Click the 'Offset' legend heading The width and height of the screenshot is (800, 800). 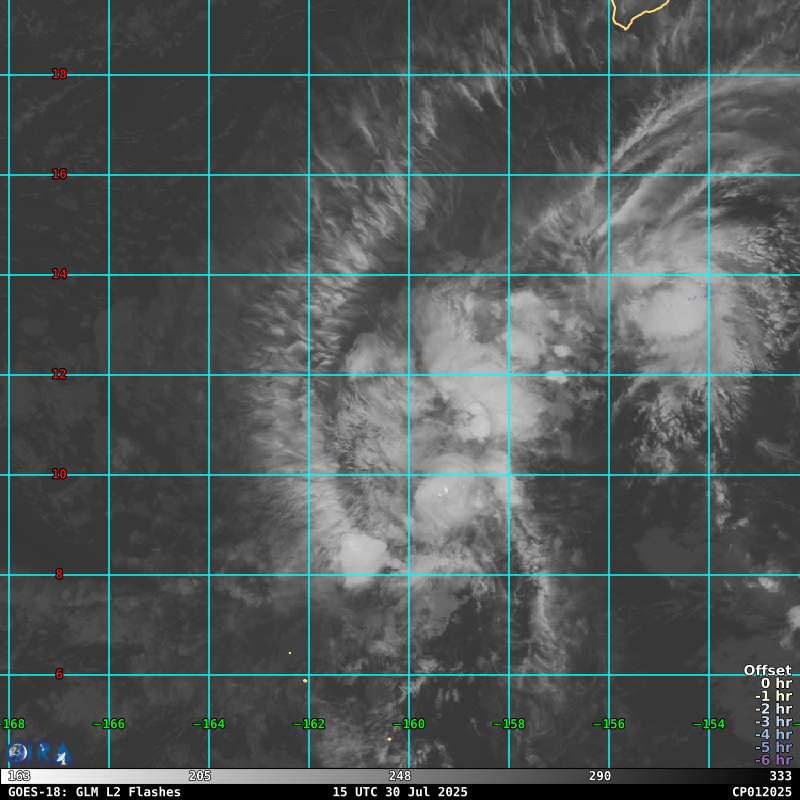(x=767, y=671)
